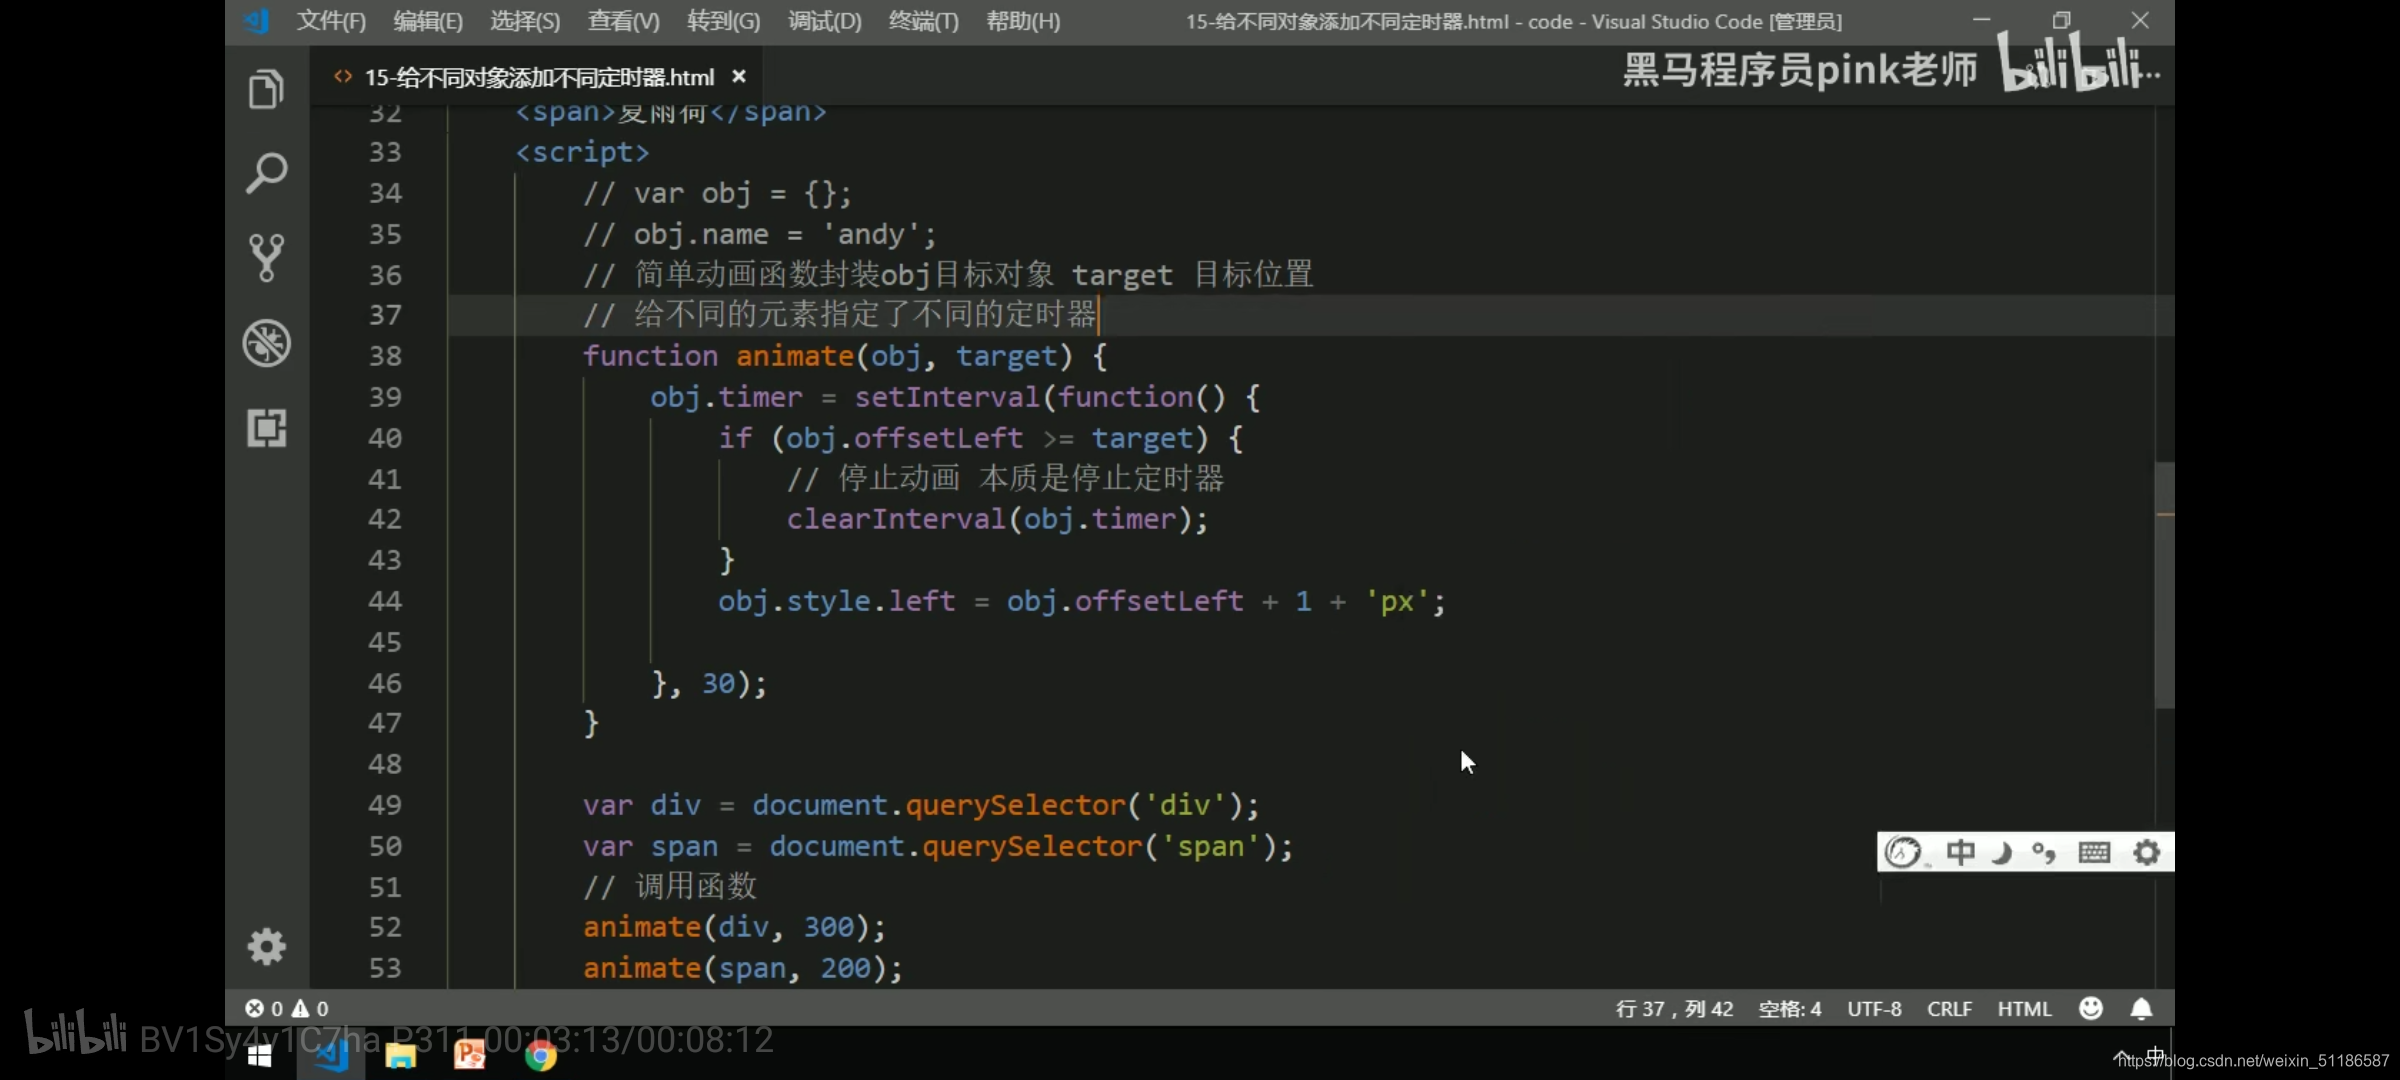Open the 文件(F) menu
This screenshot has width=2400, height=1080.
point(331,21)
